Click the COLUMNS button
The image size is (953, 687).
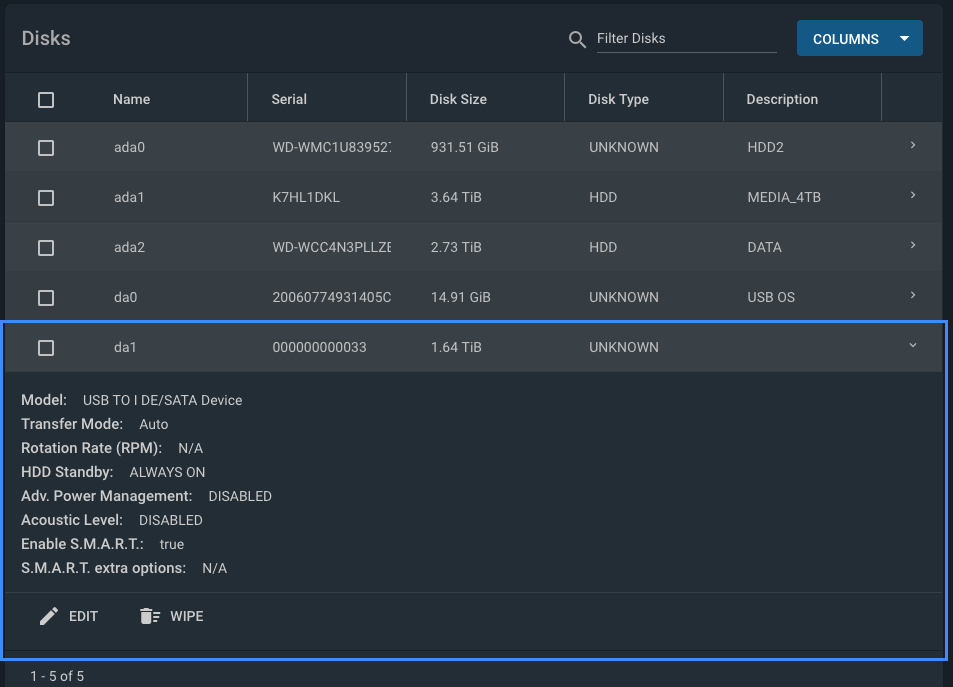point(859,38)
